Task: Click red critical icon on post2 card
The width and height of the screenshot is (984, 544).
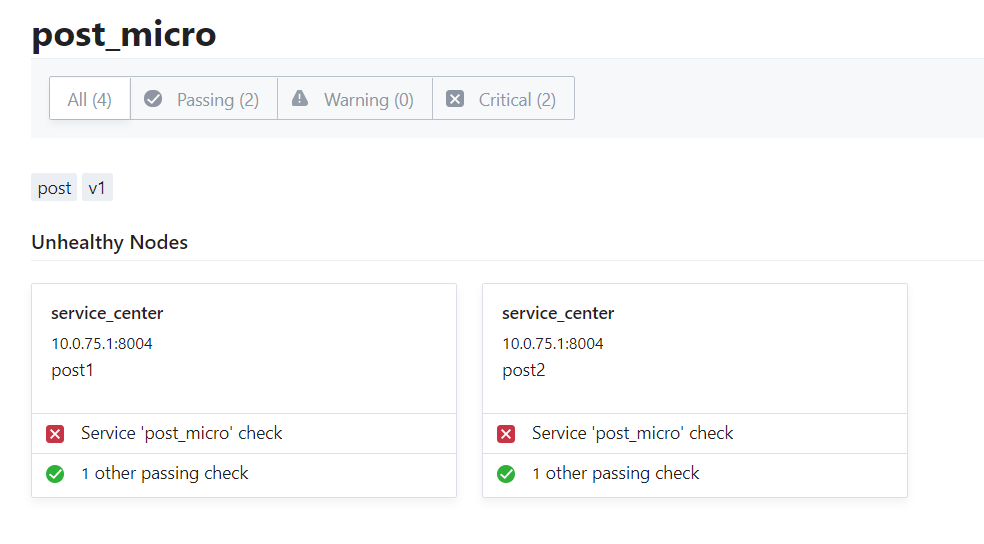Action: point(506,434)
